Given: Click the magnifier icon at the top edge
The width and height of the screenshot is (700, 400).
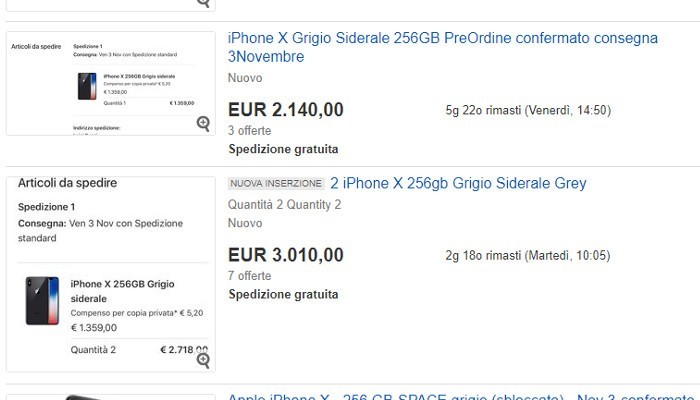Looking at the screenshot, I should [203, 3].
